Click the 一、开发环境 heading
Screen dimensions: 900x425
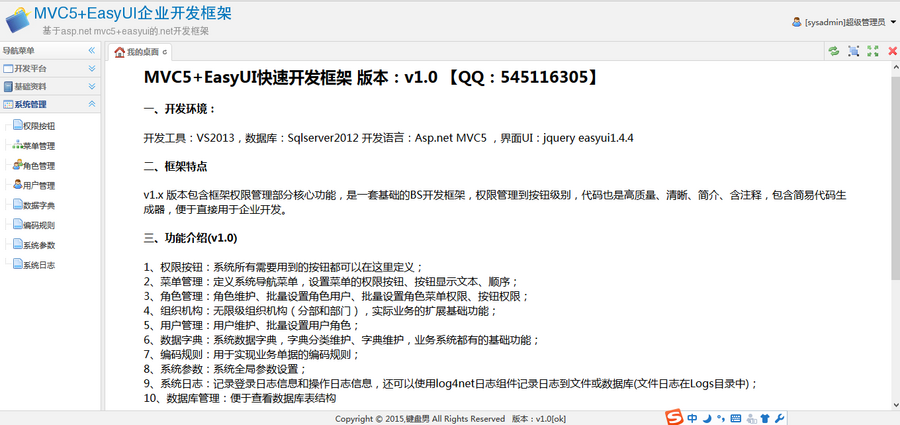[180, 109]
